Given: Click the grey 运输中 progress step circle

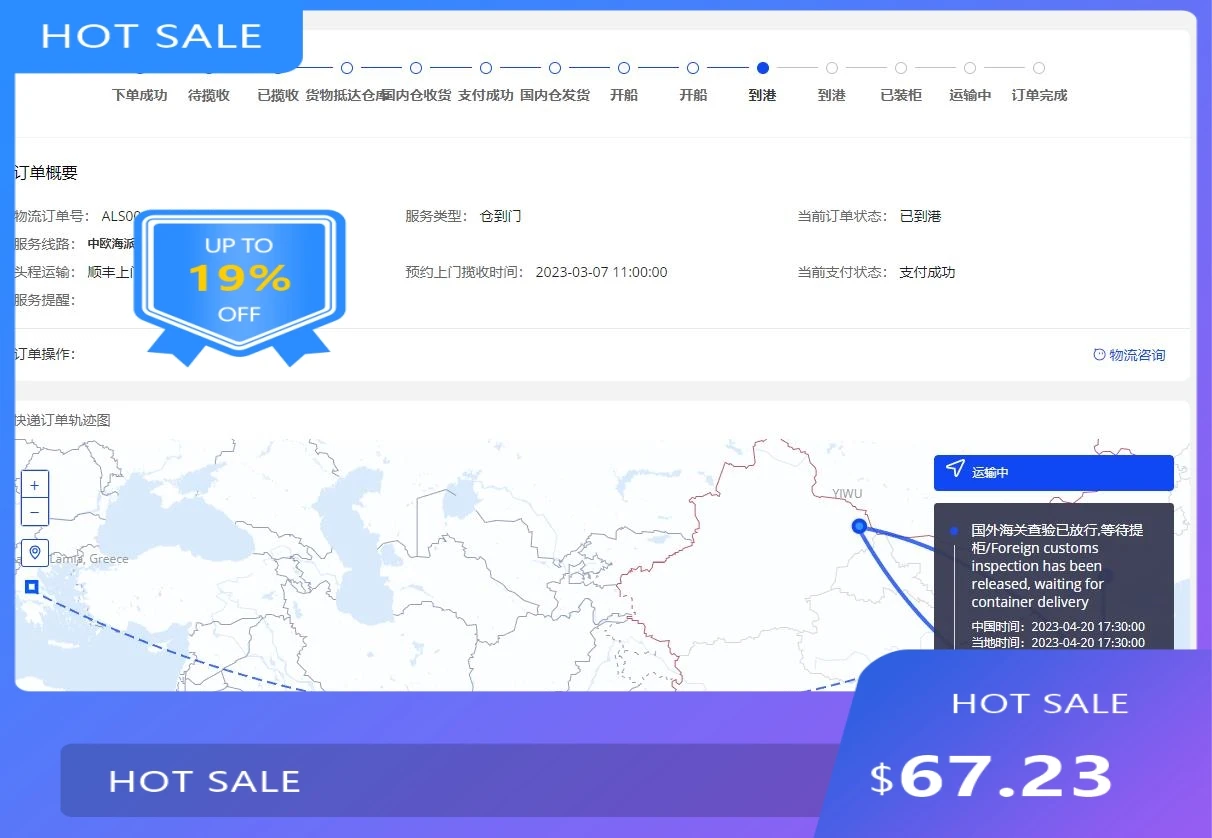Looking at the screenshot, I should point(970,68).
